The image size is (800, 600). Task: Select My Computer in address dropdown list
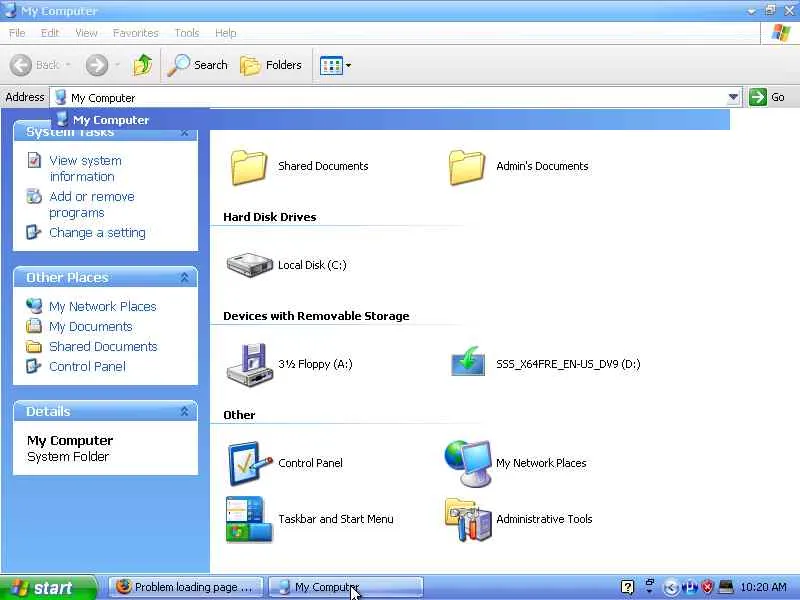coord(390,119)
